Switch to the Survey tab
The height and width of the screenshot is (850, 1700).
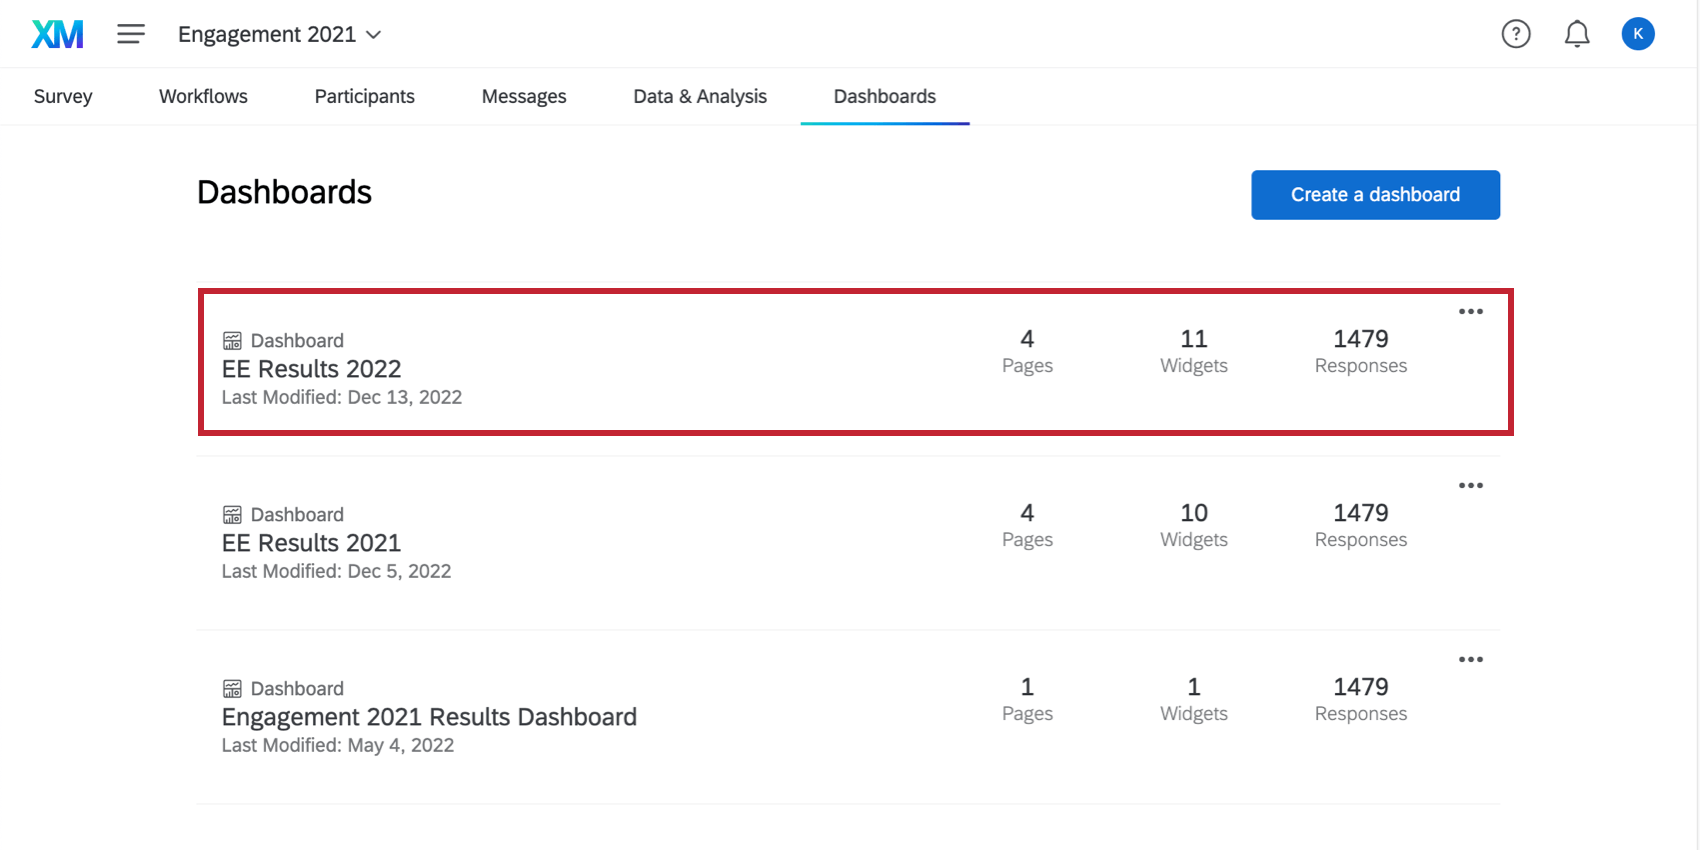tap(63, 96)
